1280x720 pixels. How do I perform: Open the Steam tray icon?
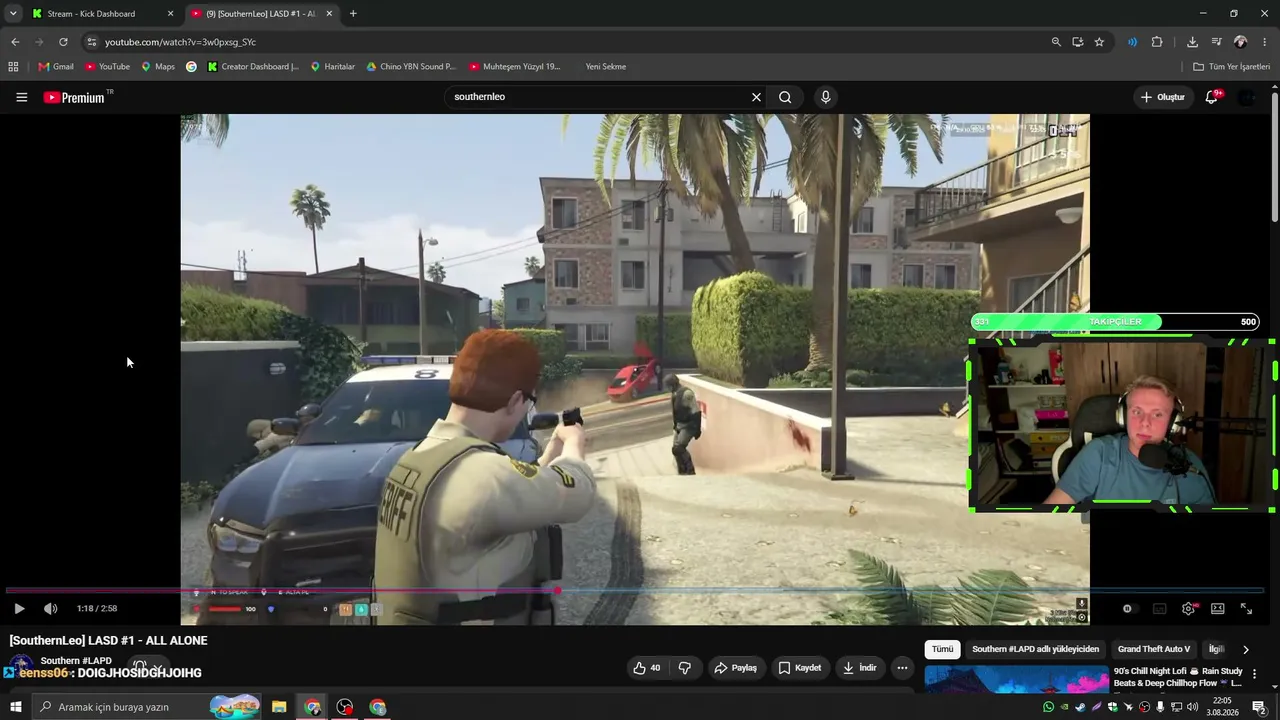pos(1080,707)
